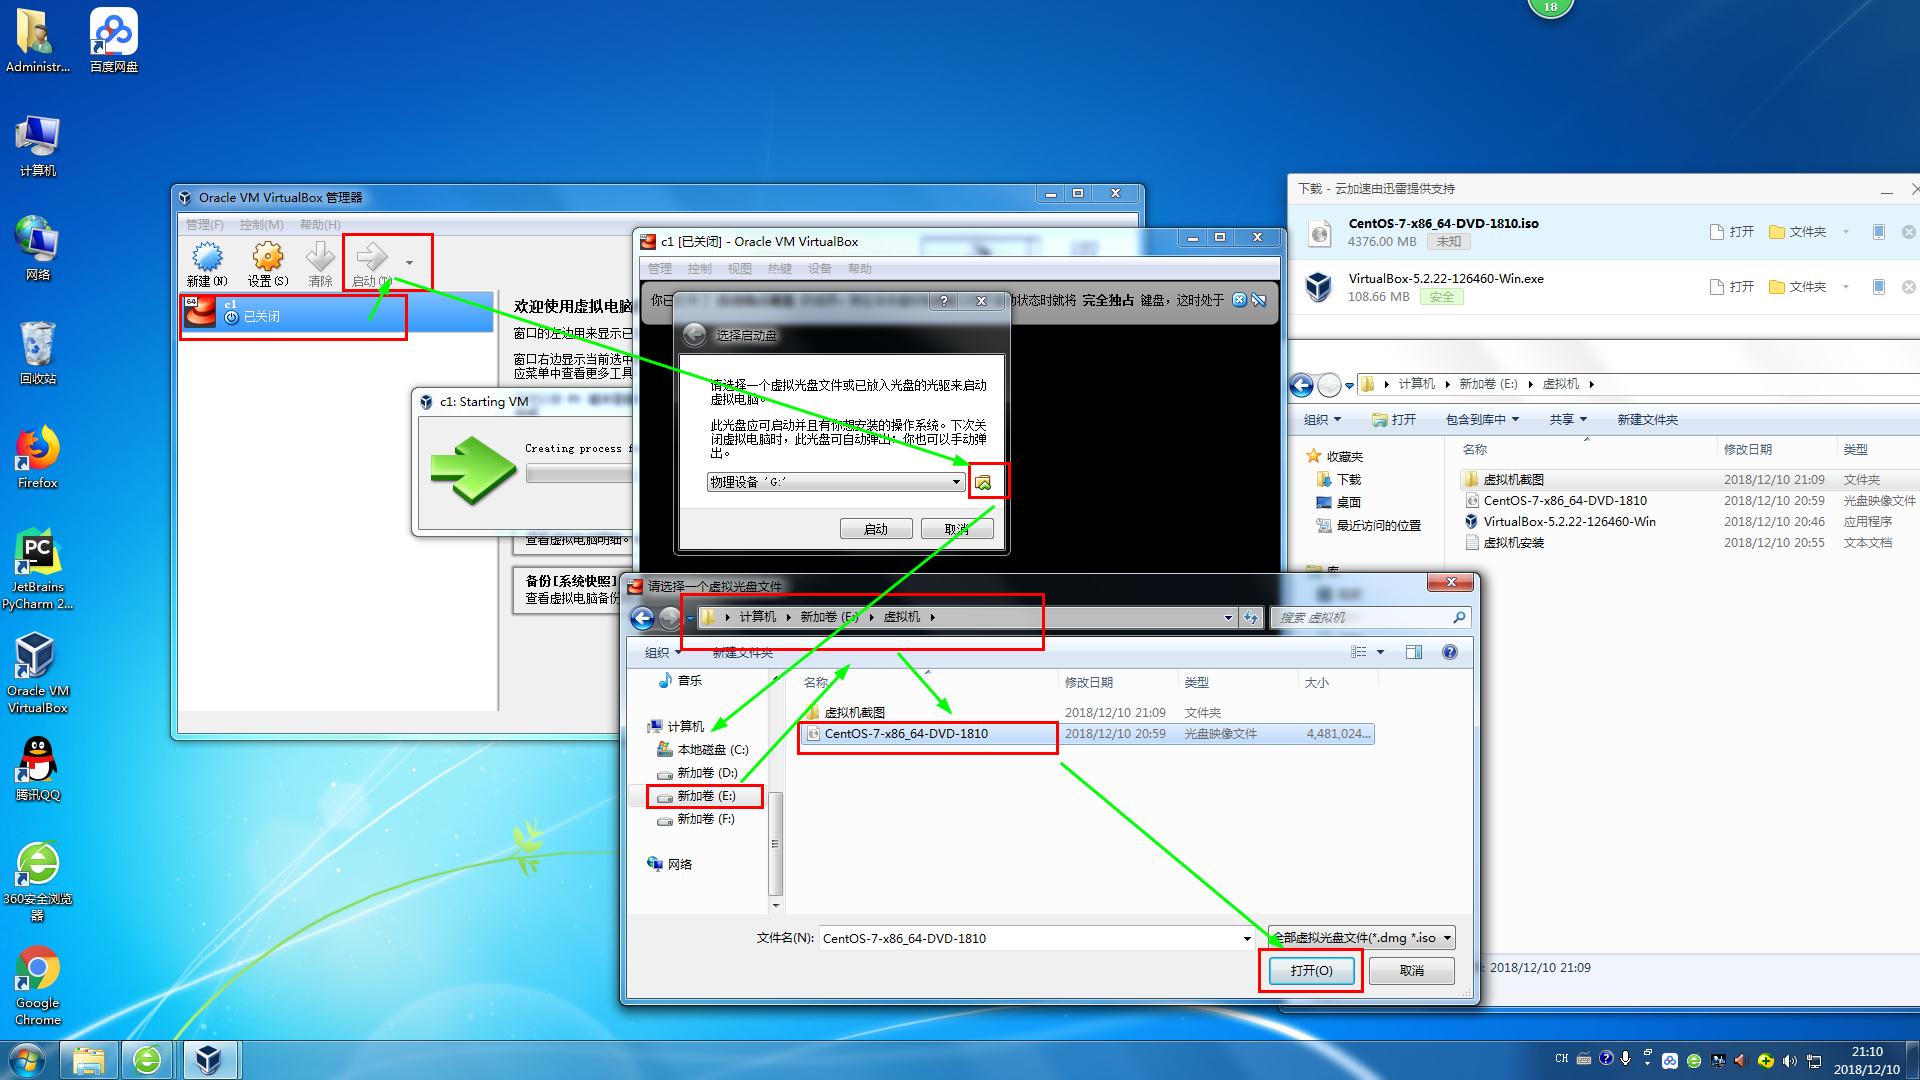Click the 打开(O) button in file picker
This screenshot has height=1080, width=1920.
point(1311,971)
